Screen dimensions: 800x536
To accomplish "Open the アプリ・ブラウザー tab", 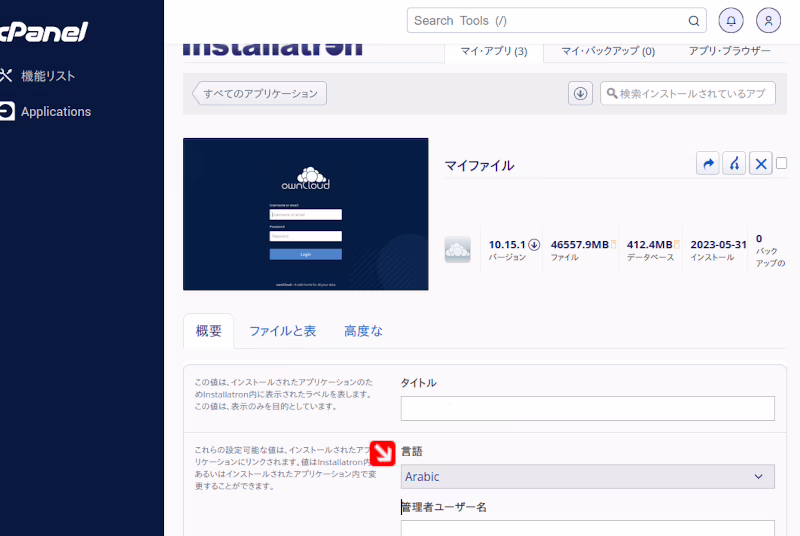I will tap(729, 51).
